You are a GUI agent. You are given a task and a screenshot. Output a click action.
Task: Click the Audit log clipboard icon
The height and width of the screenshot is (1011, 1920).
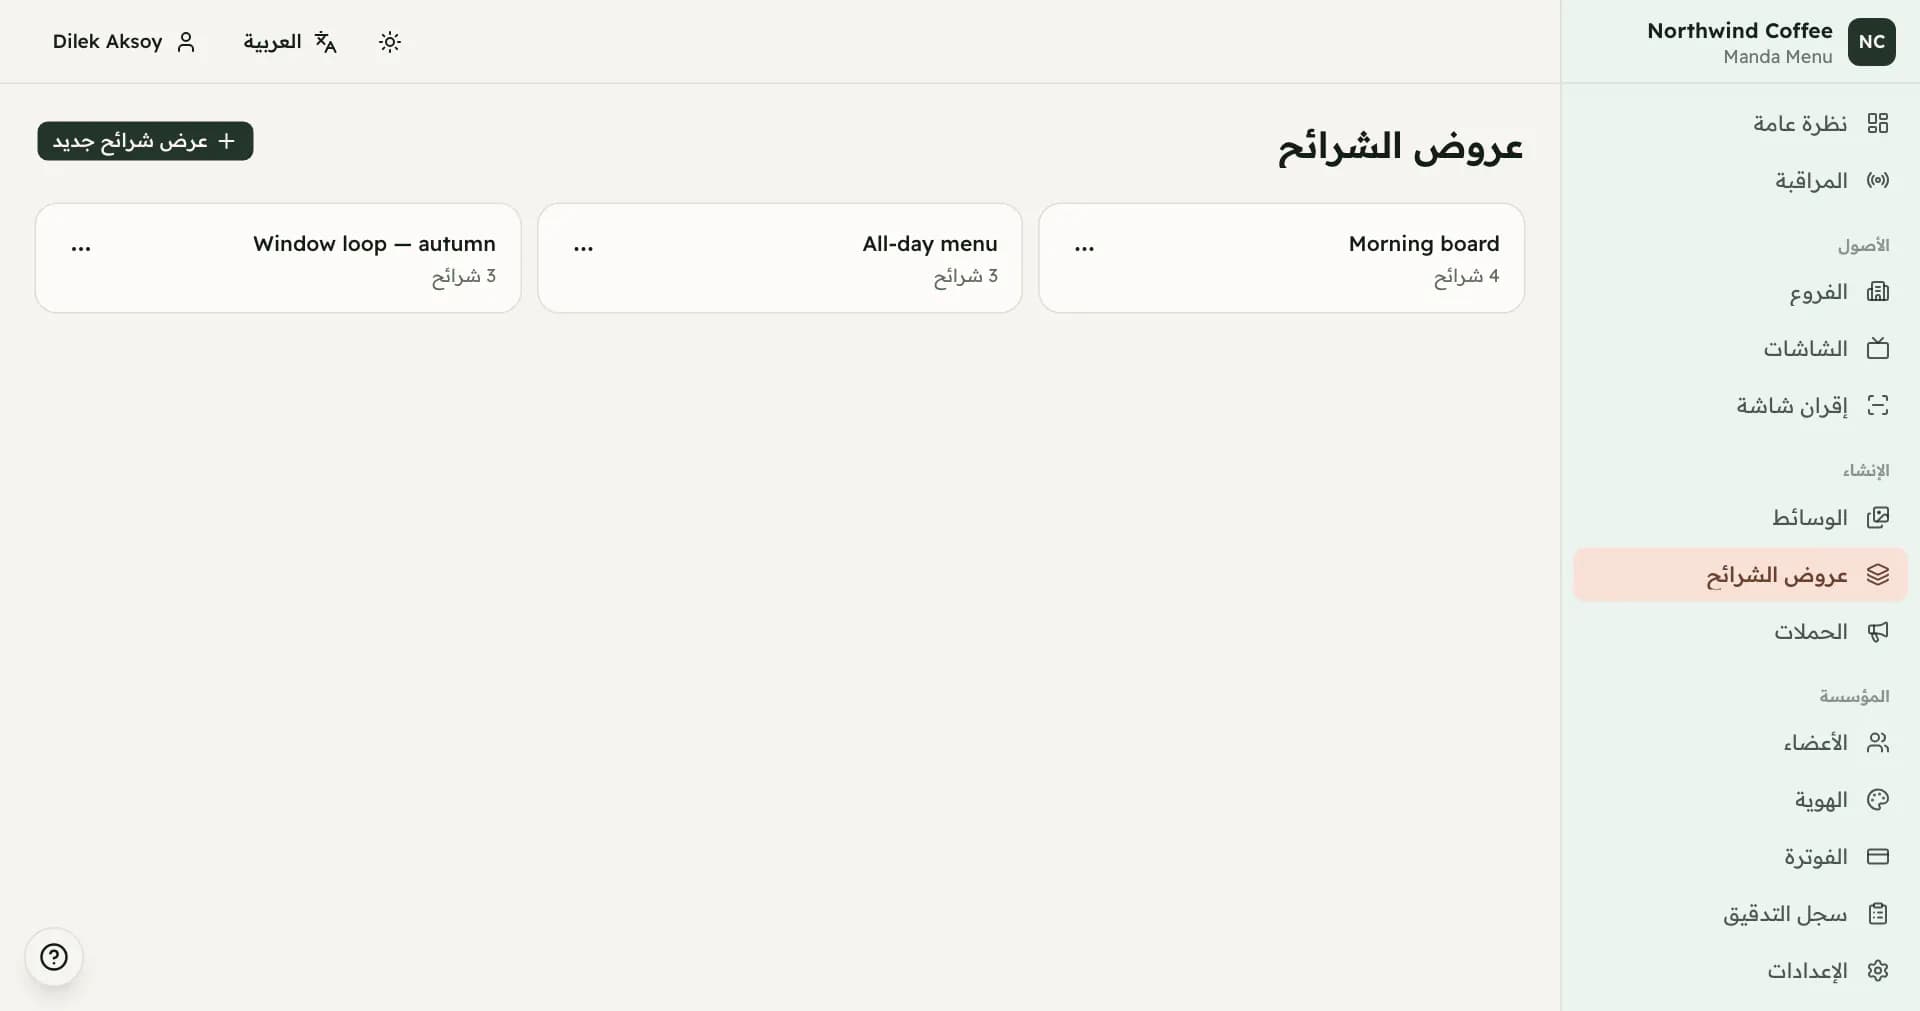(1878, 913)
